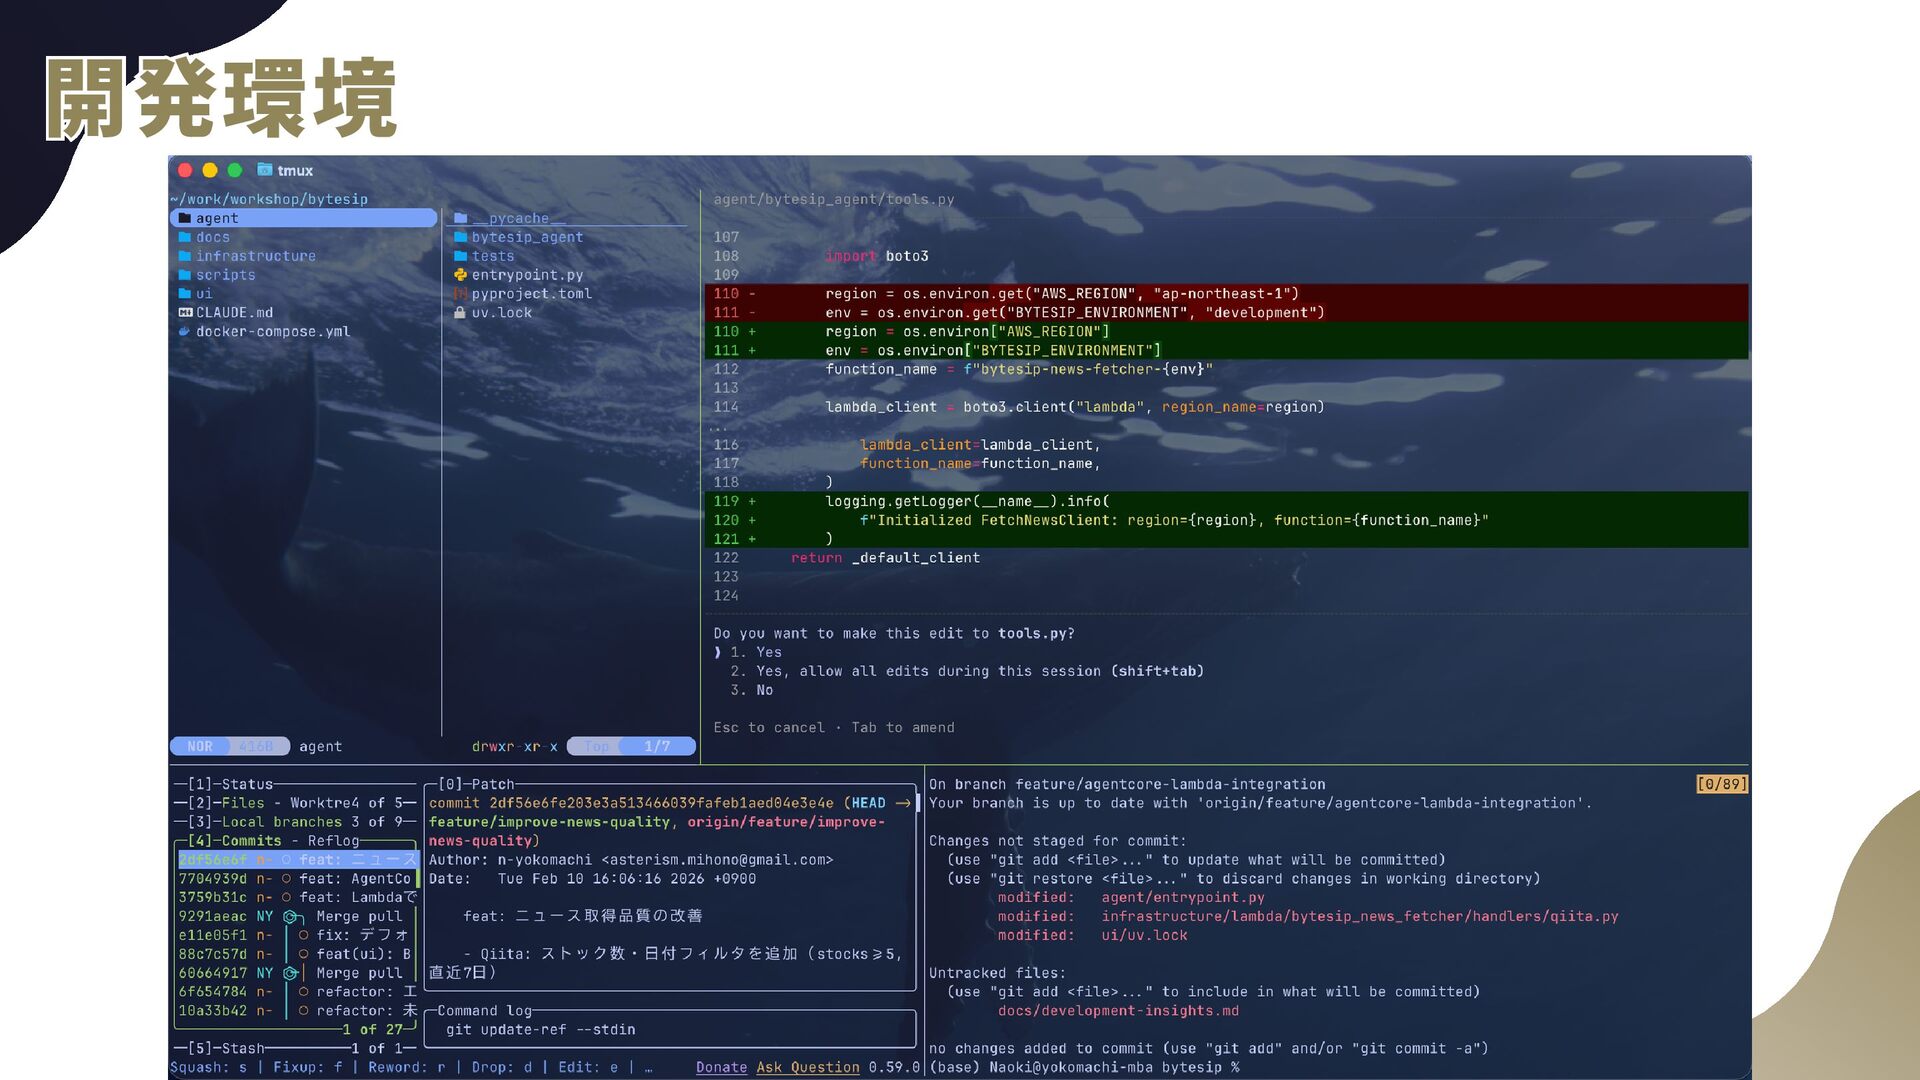1920x1080 pixels.
Task: Switch to the Reflog tab
Action: pyautogui.click(x=333, y=841)
